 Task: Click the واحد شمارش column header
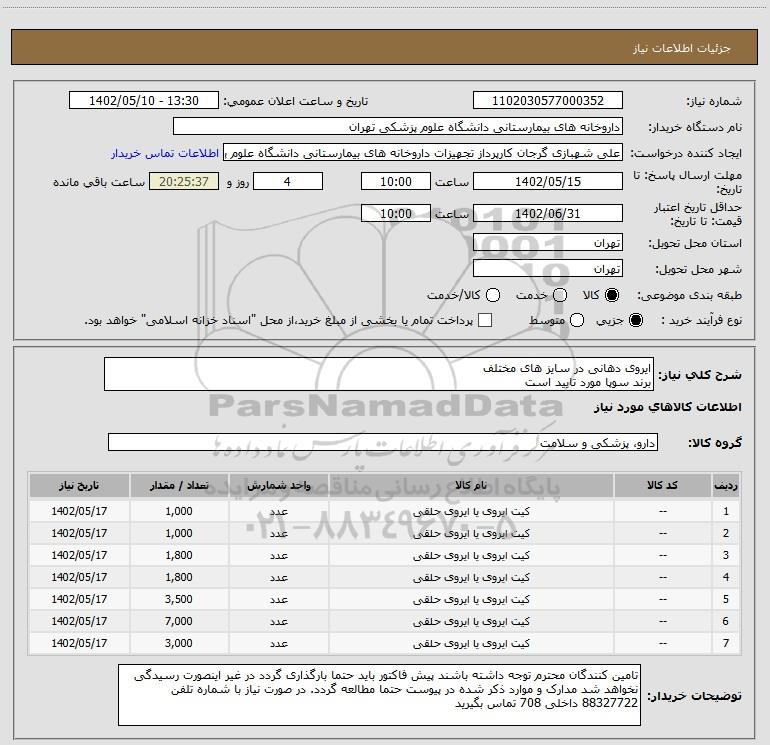278,486
